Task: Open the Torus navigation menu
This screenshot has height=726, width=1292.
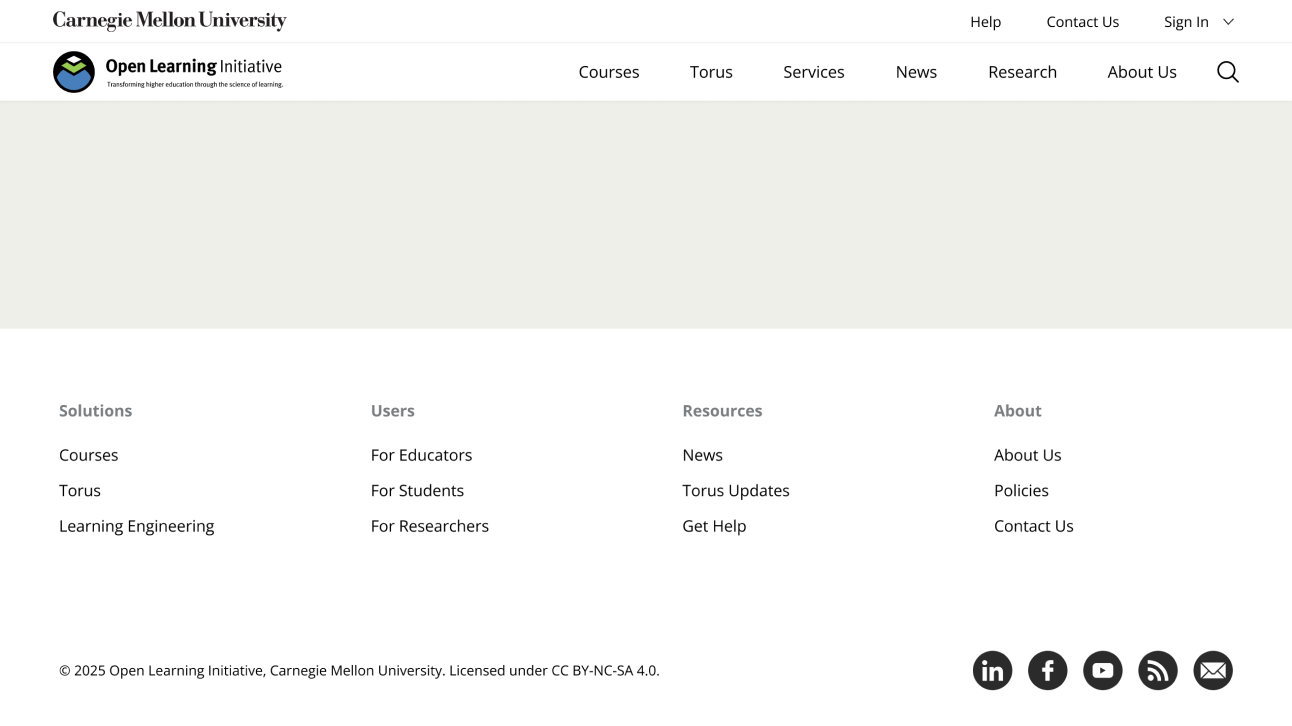Action: tap(711, 72)
